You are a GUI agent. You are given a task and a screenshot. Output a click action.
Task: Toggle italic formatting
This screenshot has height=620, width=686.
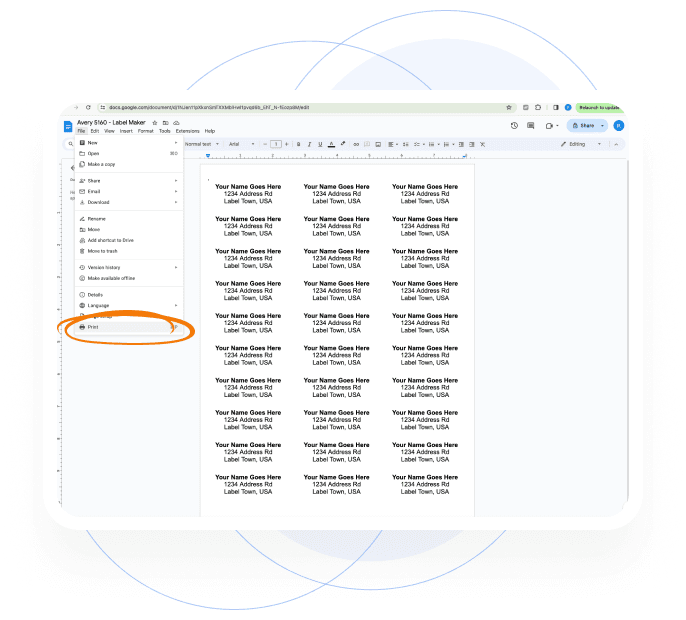[x=309, y=144]
